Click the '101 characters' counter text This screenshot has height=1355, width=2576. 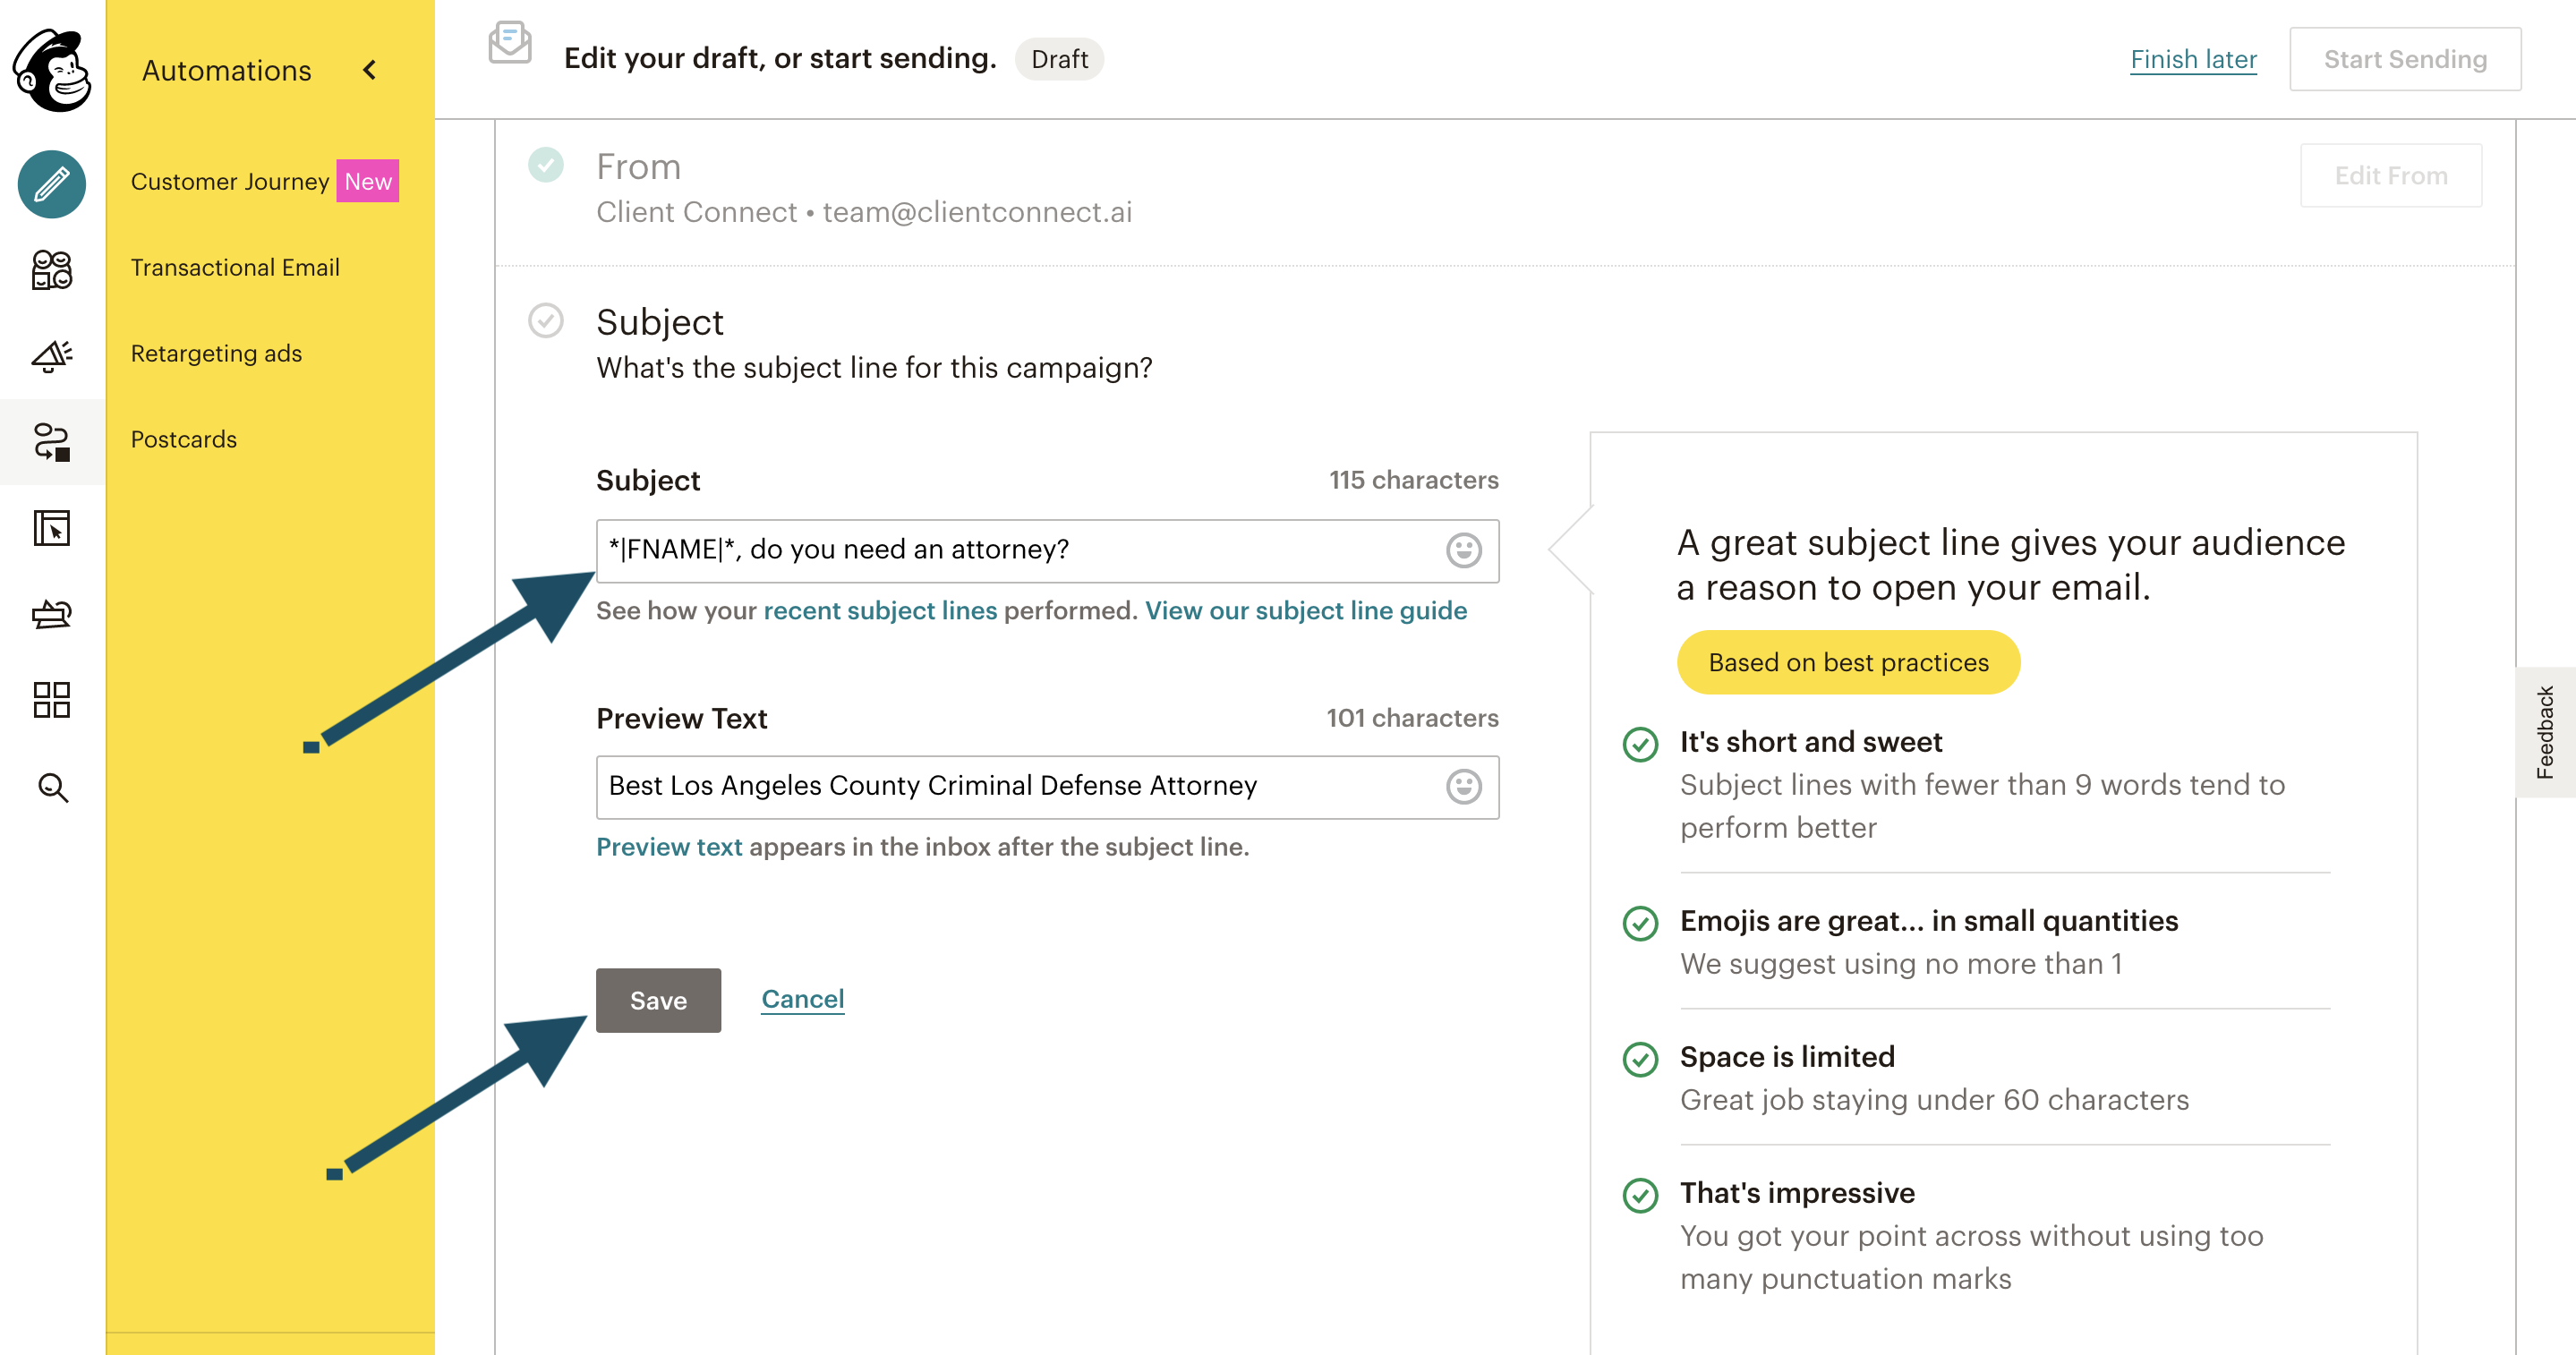coord(1412,718)
